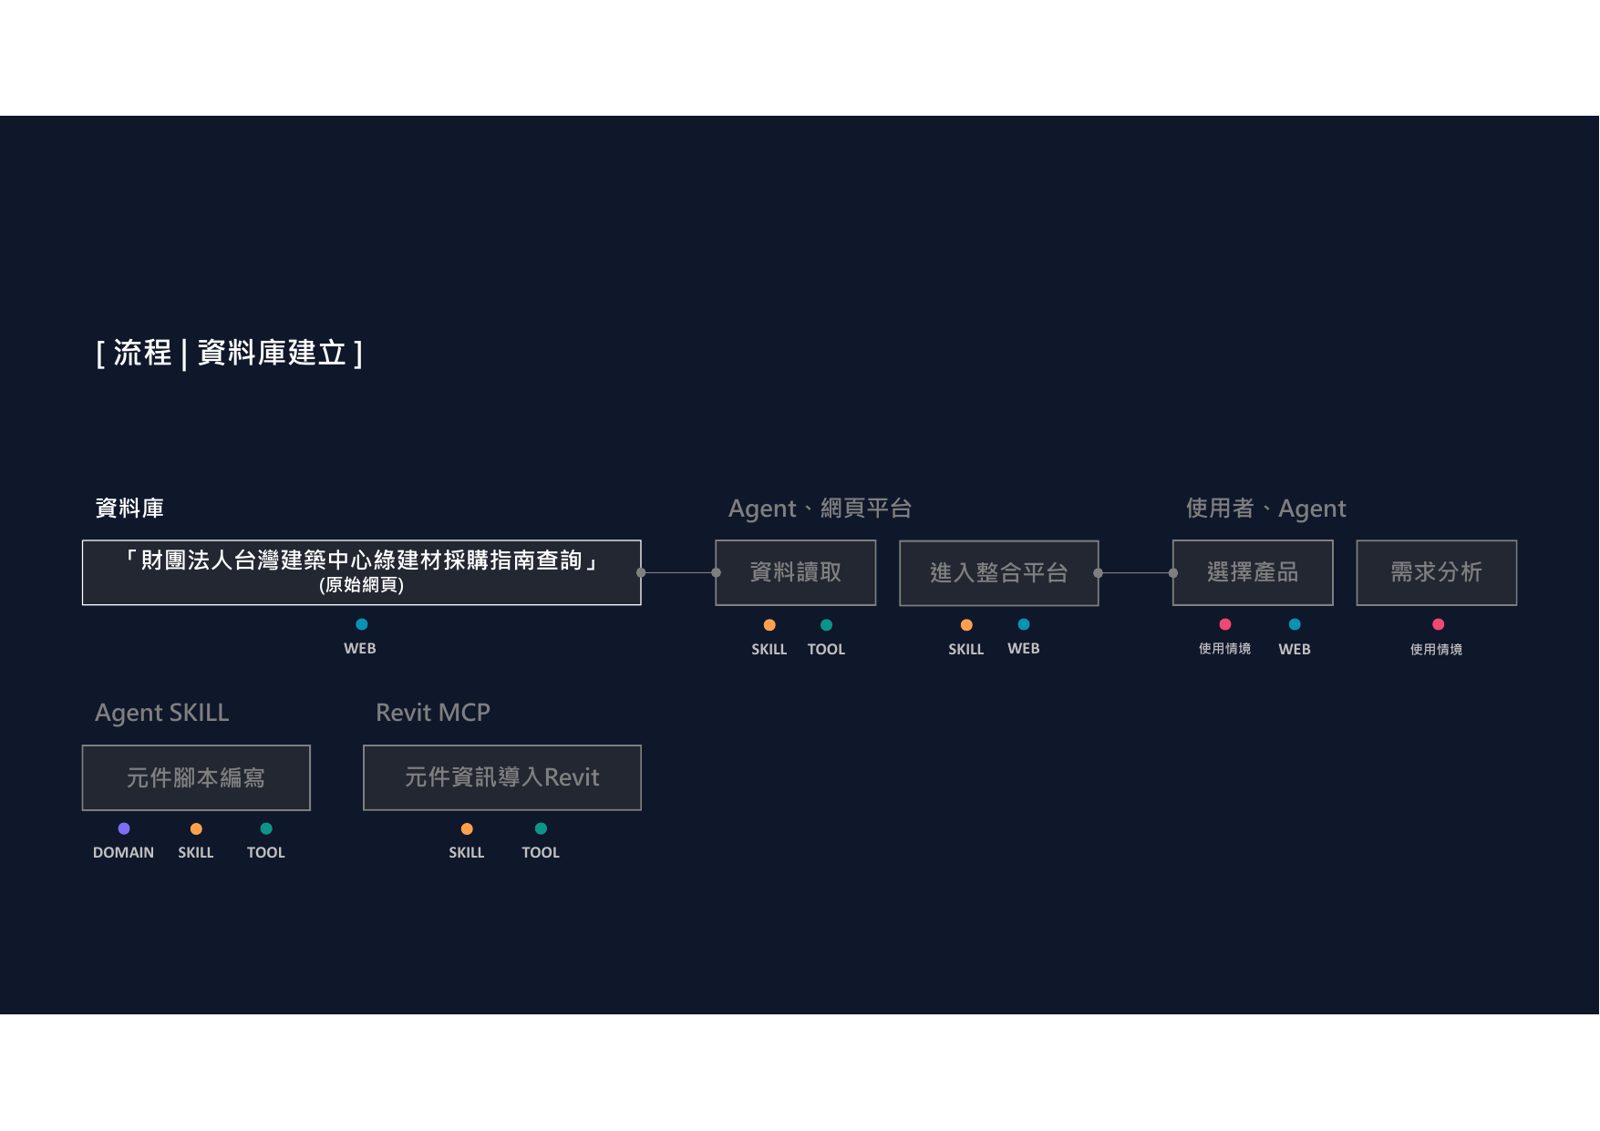Click the WEB label under 資料庫 box

click(x=360, y=649)
